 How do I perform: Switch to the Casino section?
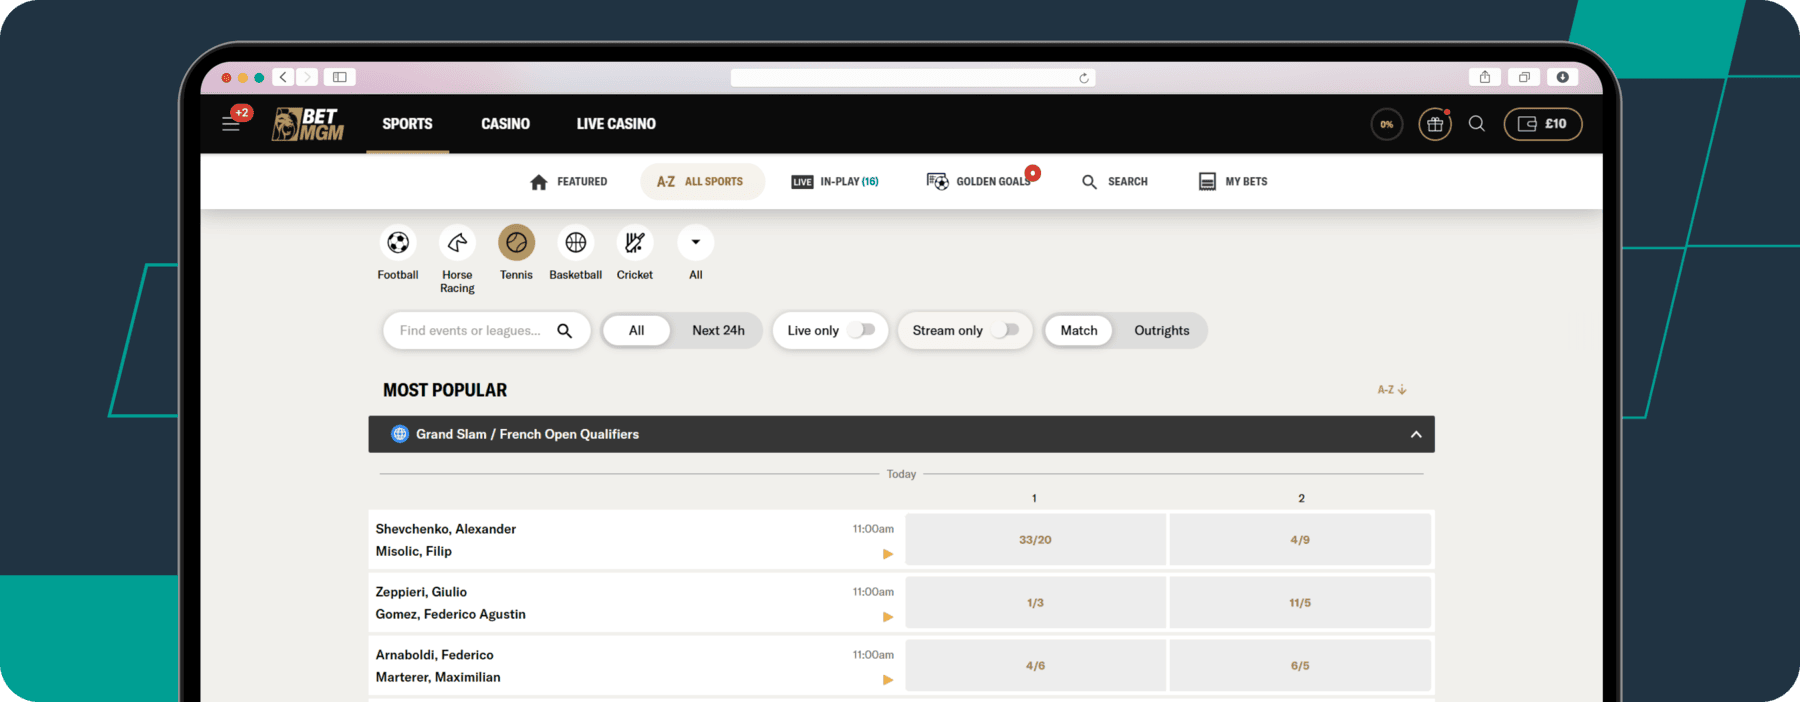[x=505, y=124]
